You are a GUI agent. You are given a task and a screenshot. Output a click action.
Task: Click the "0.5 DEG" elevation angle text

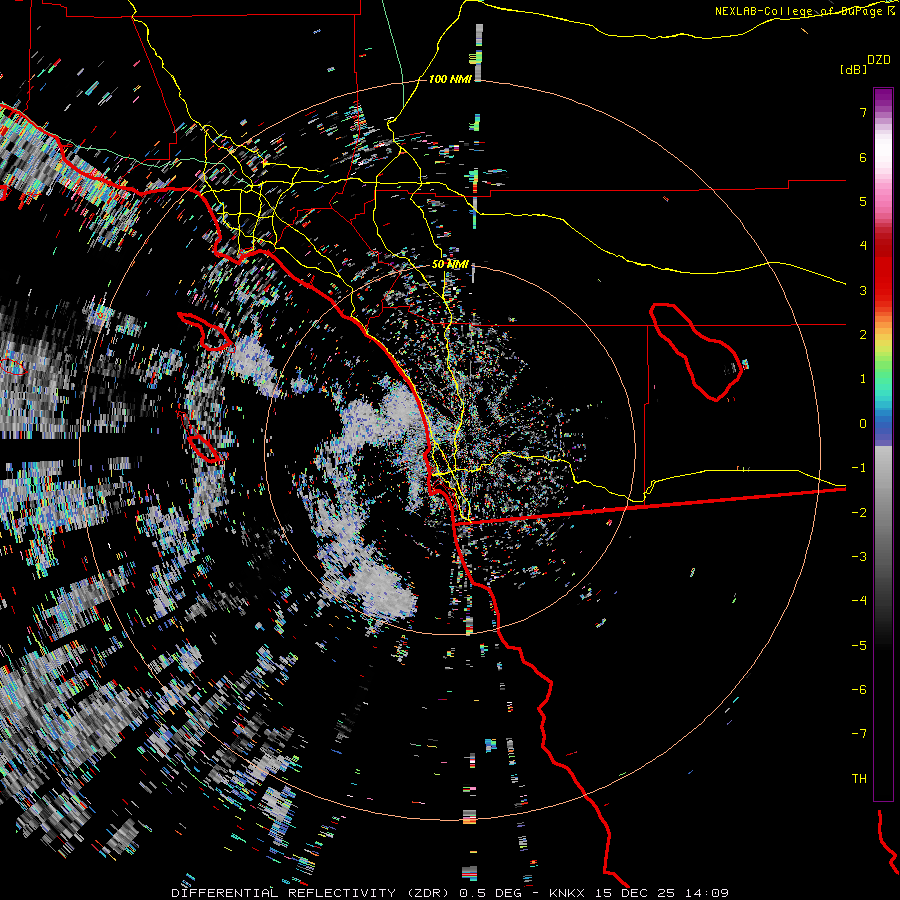(x=490, y=893)
